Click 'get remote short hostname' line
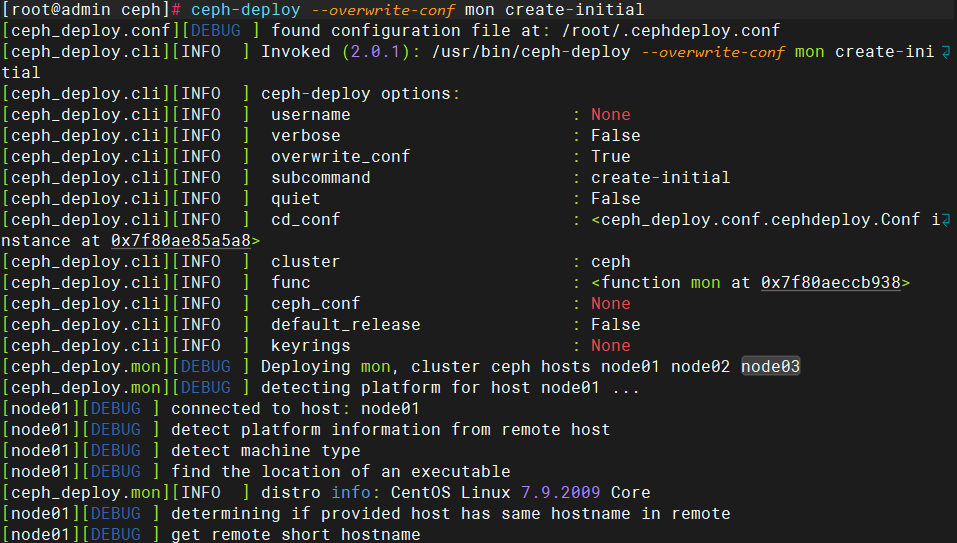This screenshot has height=543, width=957. coord(295,534)
